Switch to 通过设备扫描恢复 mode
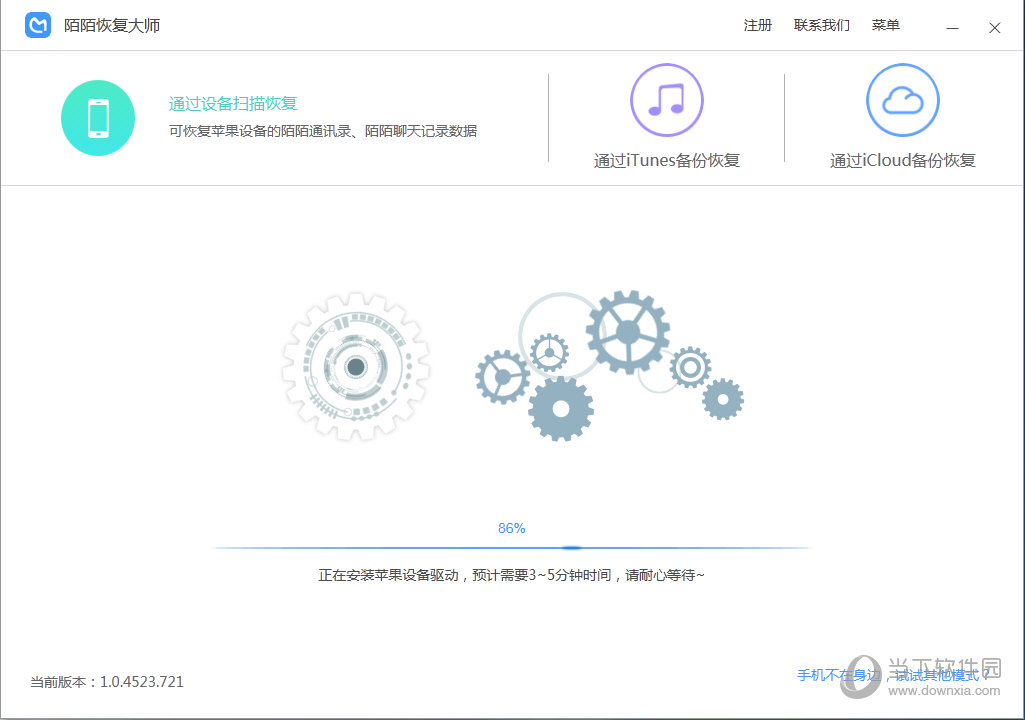 pos(233,103)
